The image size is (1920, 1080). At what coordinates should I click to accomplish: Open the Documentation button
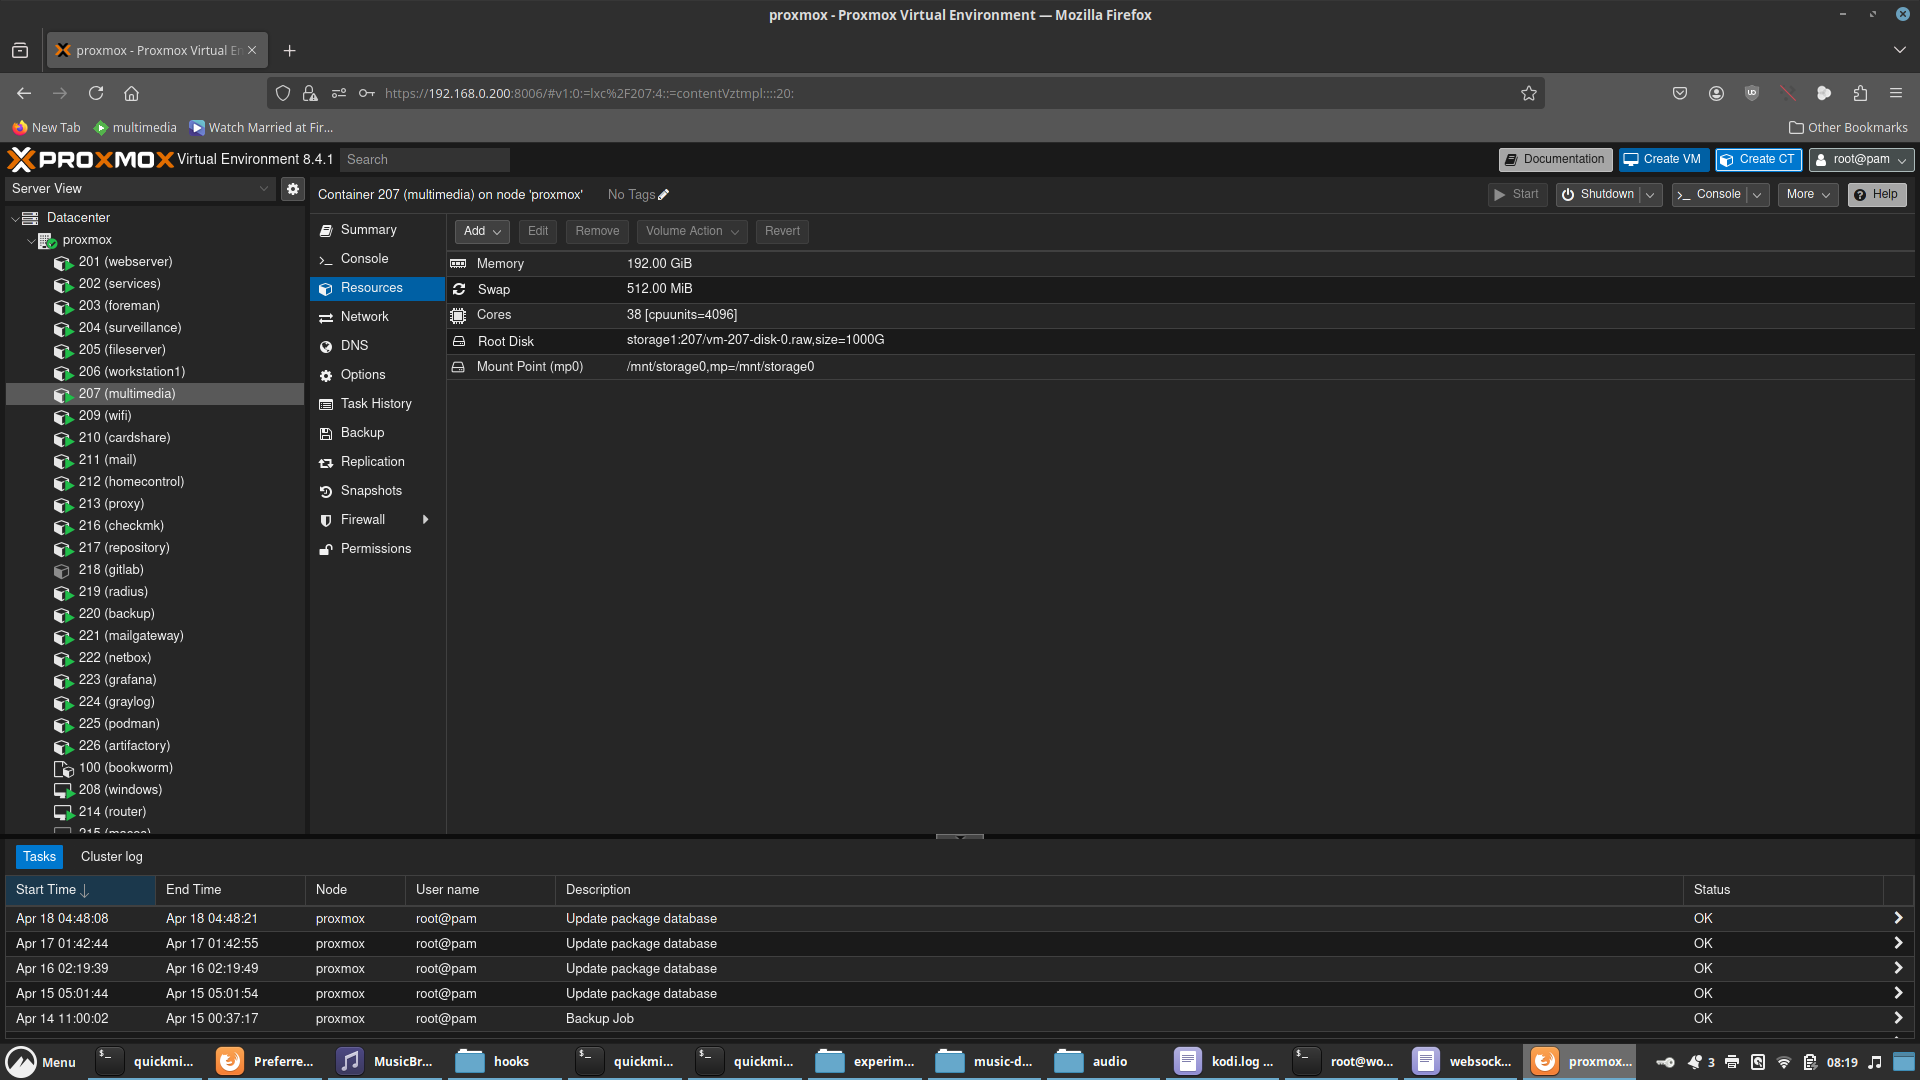[x=1555, y=160]
